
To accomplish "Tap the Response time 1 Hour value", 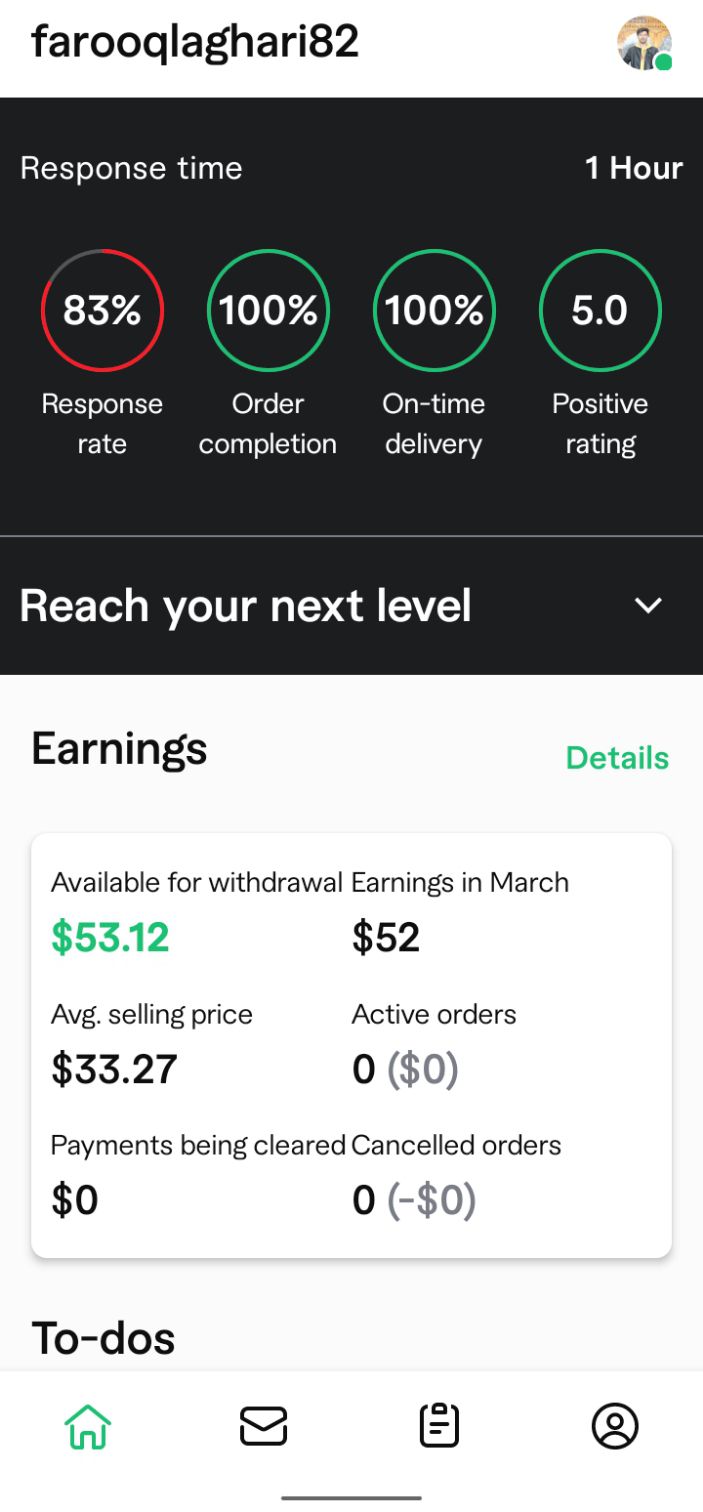I will pos(634,168).
